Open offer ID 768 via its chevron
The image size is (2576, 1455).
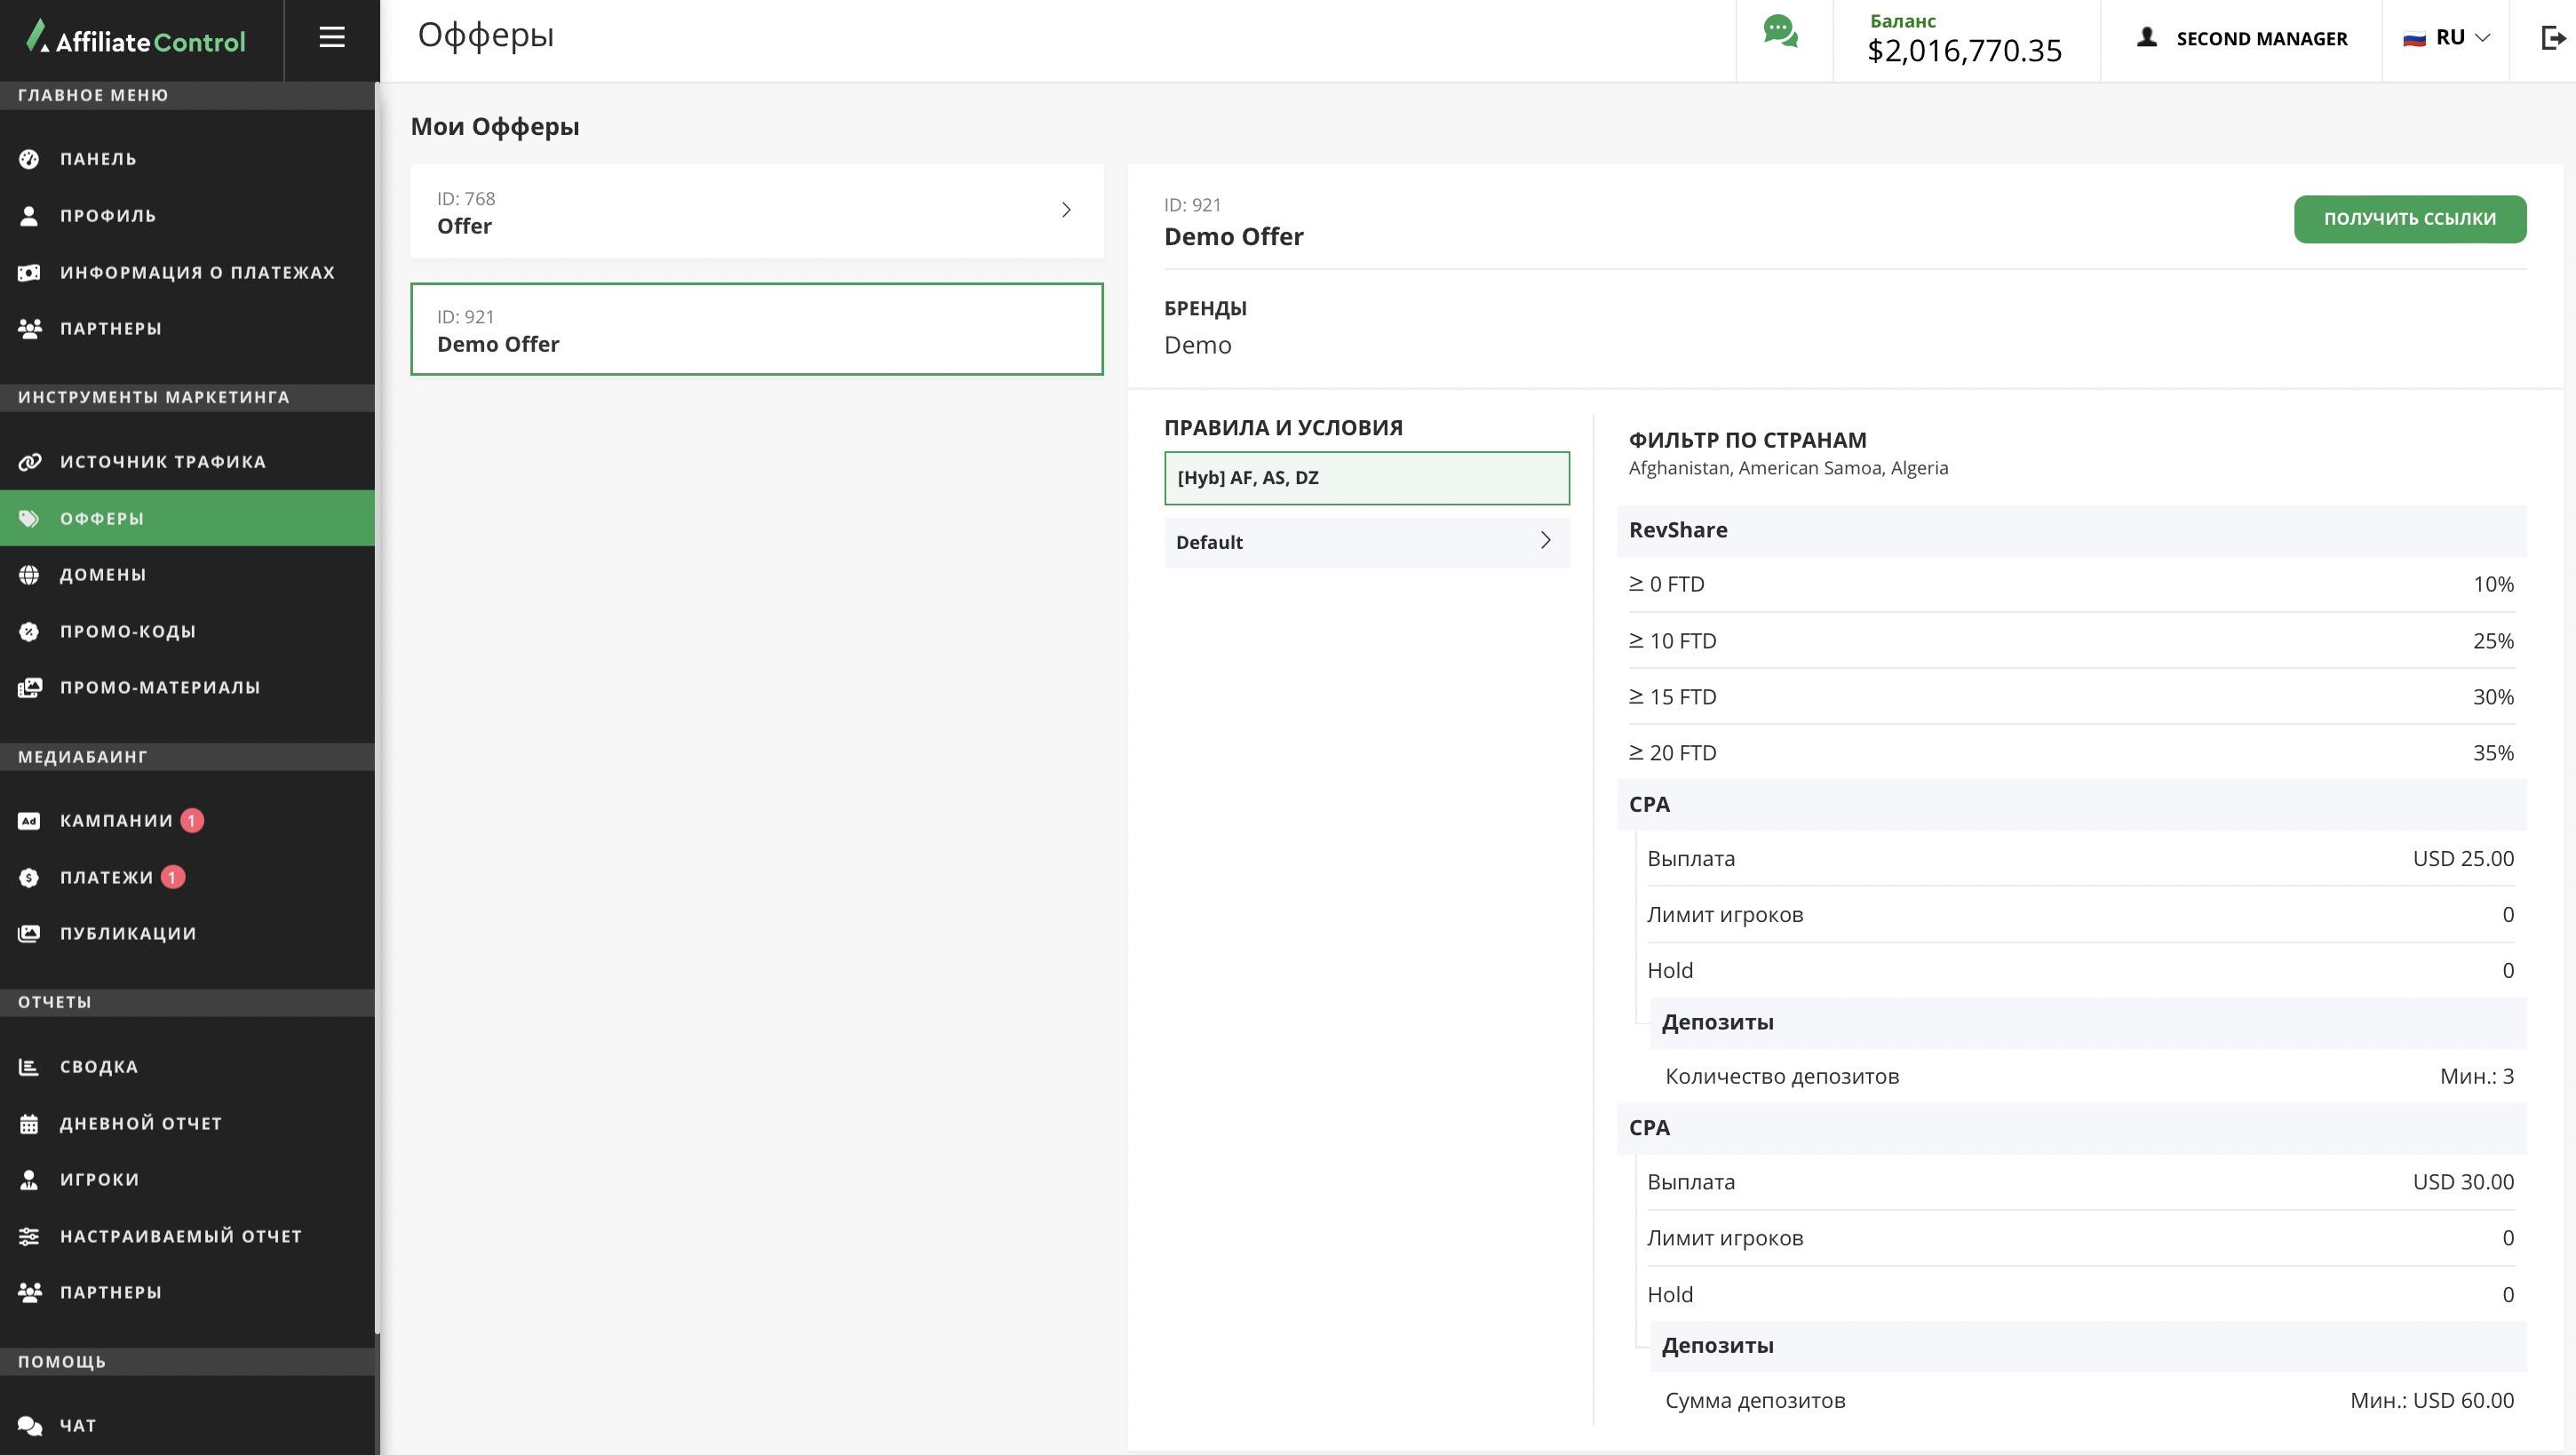[1066, 210]
